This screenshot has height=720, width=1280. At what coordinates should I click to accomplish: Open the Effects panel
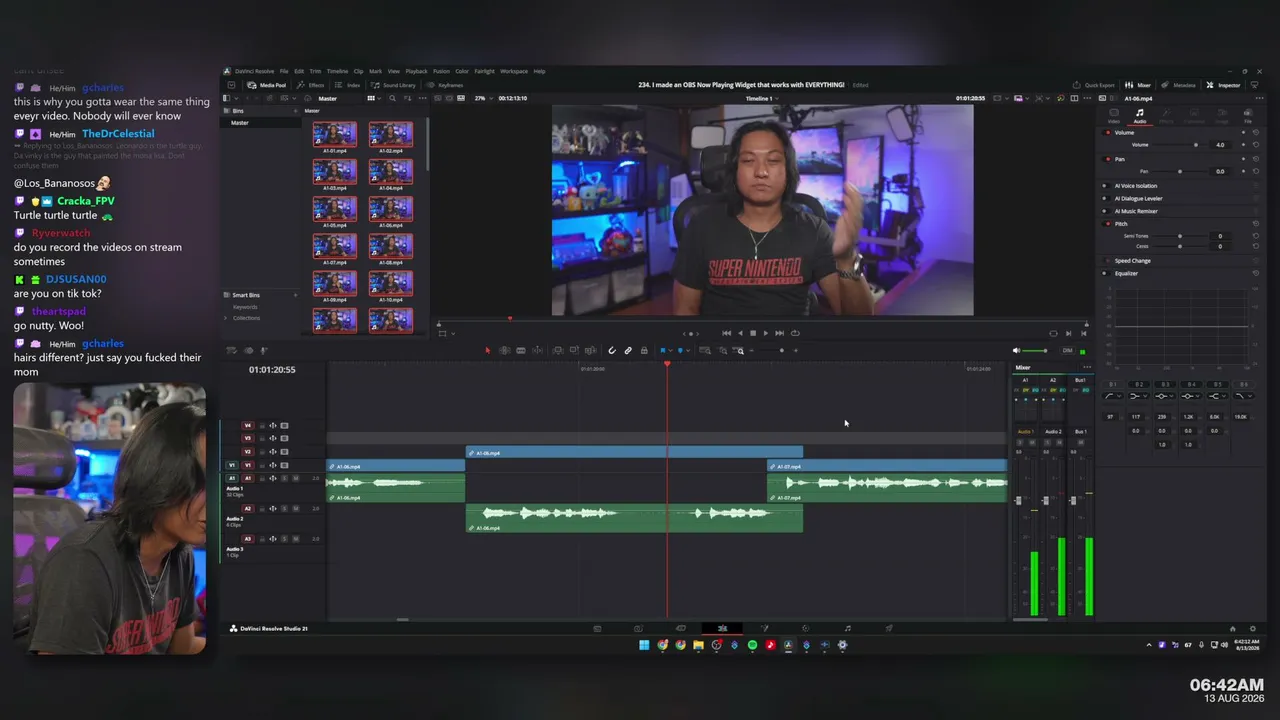(311, 85)
